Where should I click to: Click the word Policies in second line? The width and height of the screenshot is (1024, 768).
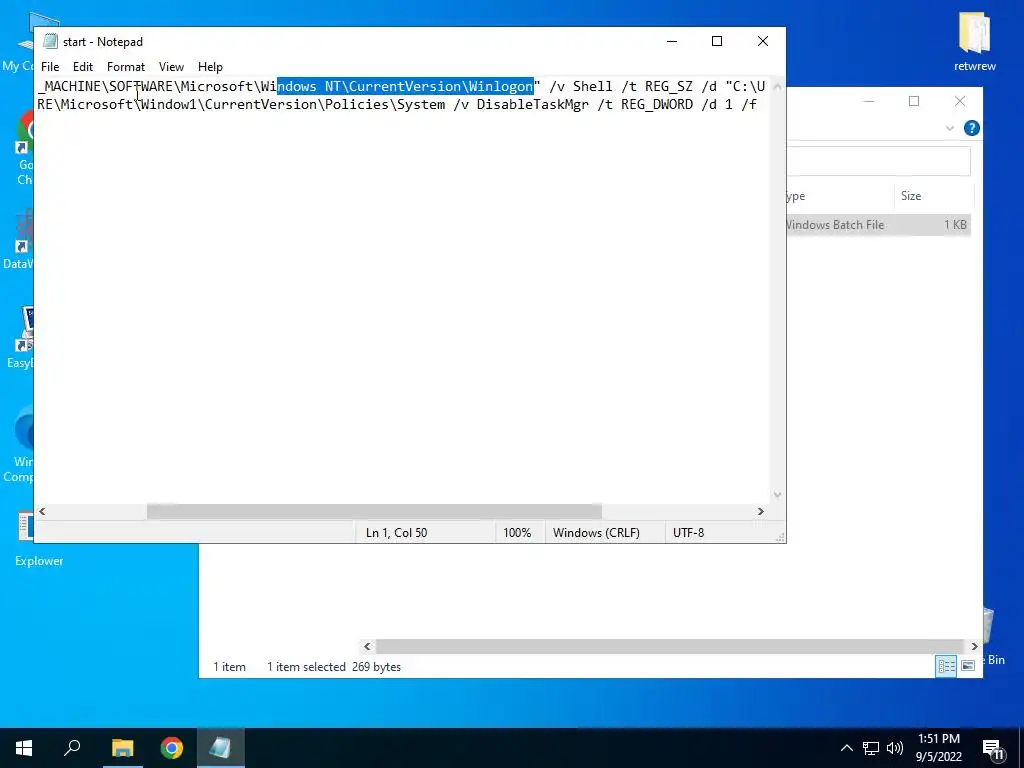[357, 104]
